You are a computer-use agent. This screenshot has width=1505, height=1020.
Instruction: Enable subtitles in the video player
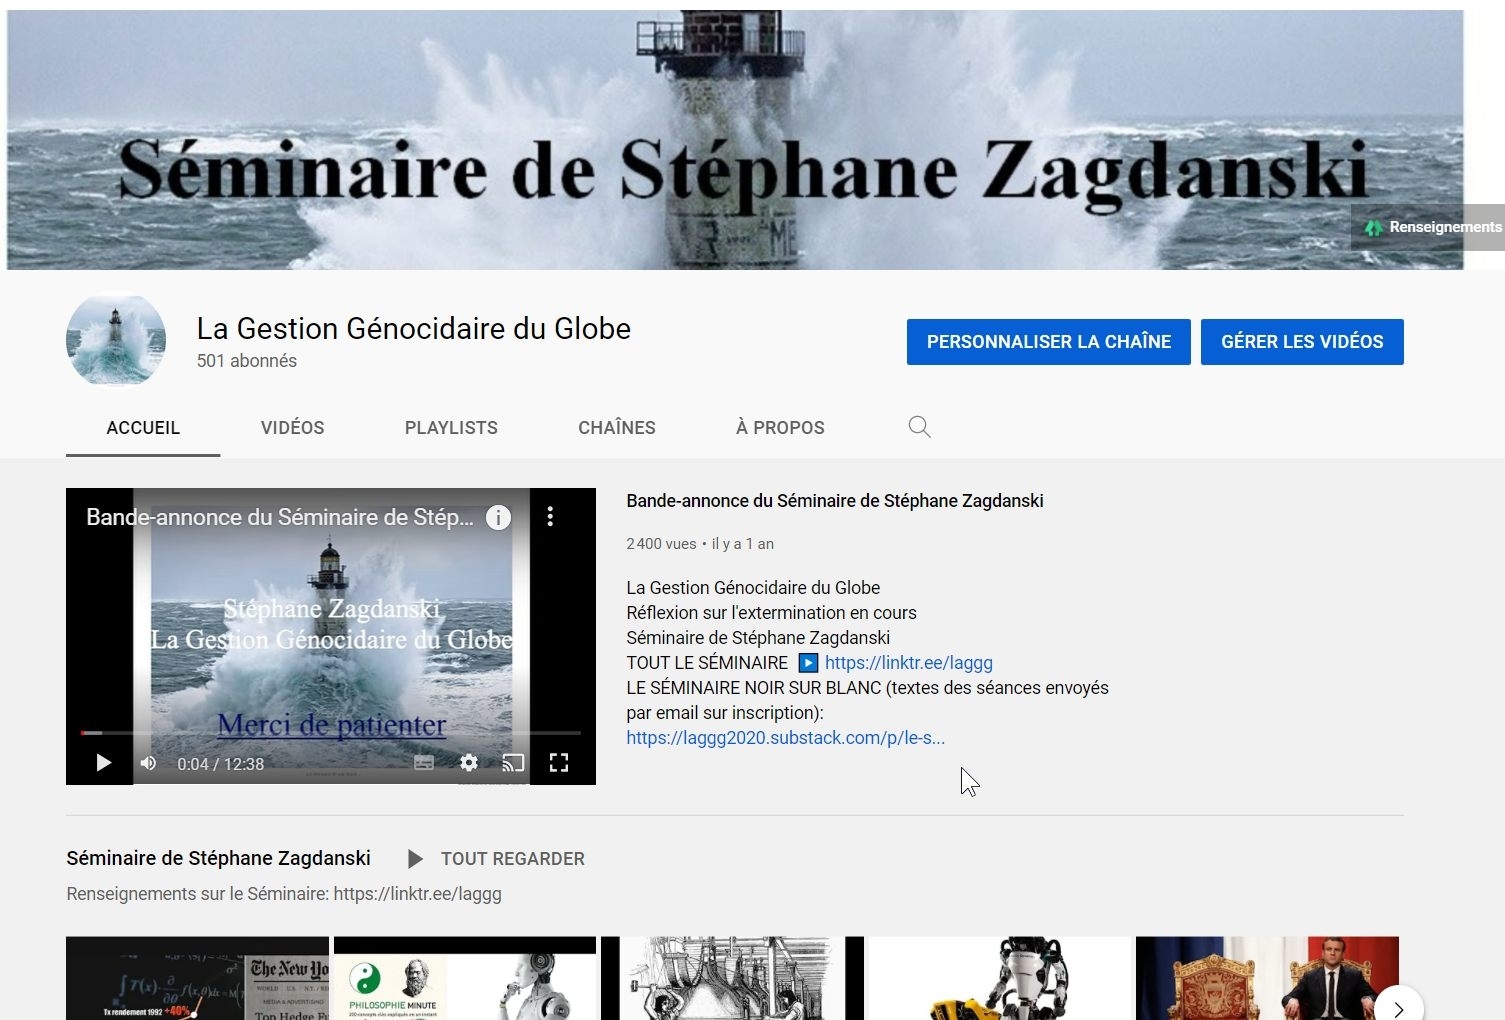pos(424,762)
